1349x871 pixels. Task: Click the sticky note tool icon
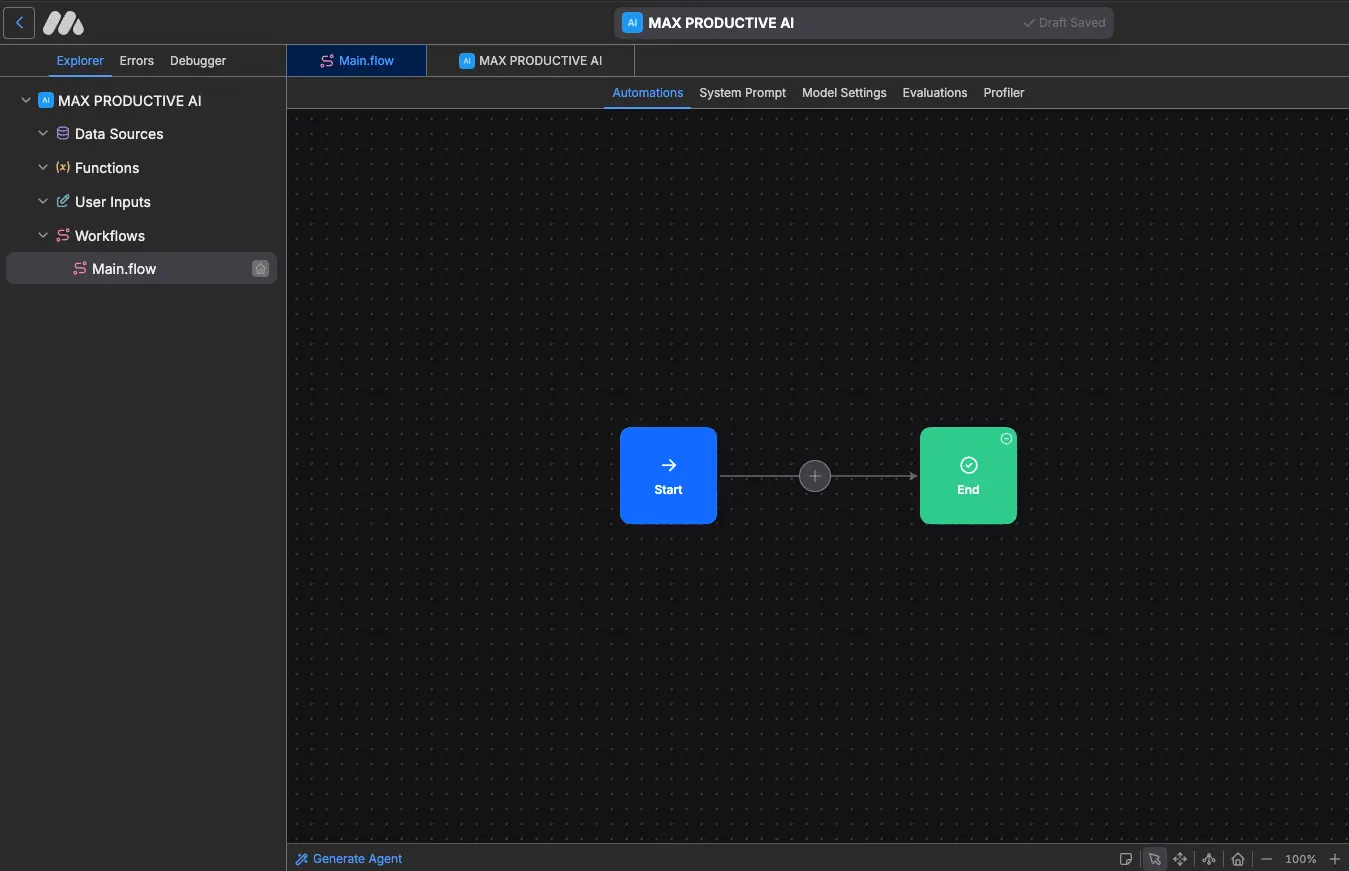1126,859
